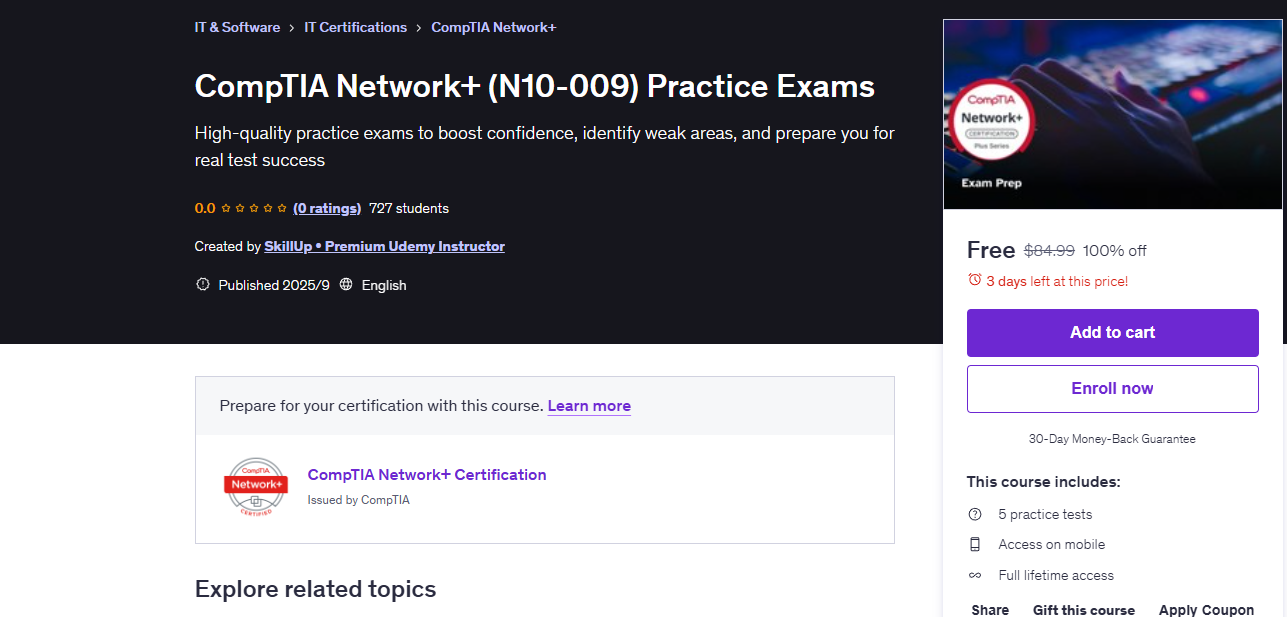Click the This course includes heading
The image size is (1287, 617).
pos(1043,482)
